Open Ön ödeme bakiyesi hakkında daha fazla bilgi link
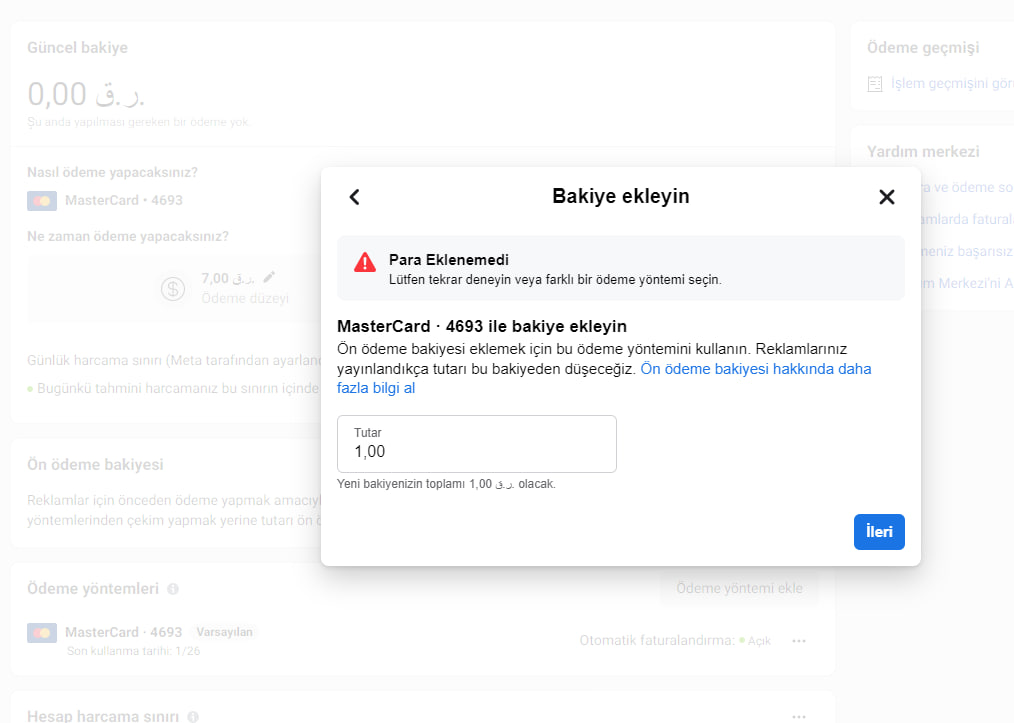This screenshot has width=1014, height=723. click(x=604, y=378)
